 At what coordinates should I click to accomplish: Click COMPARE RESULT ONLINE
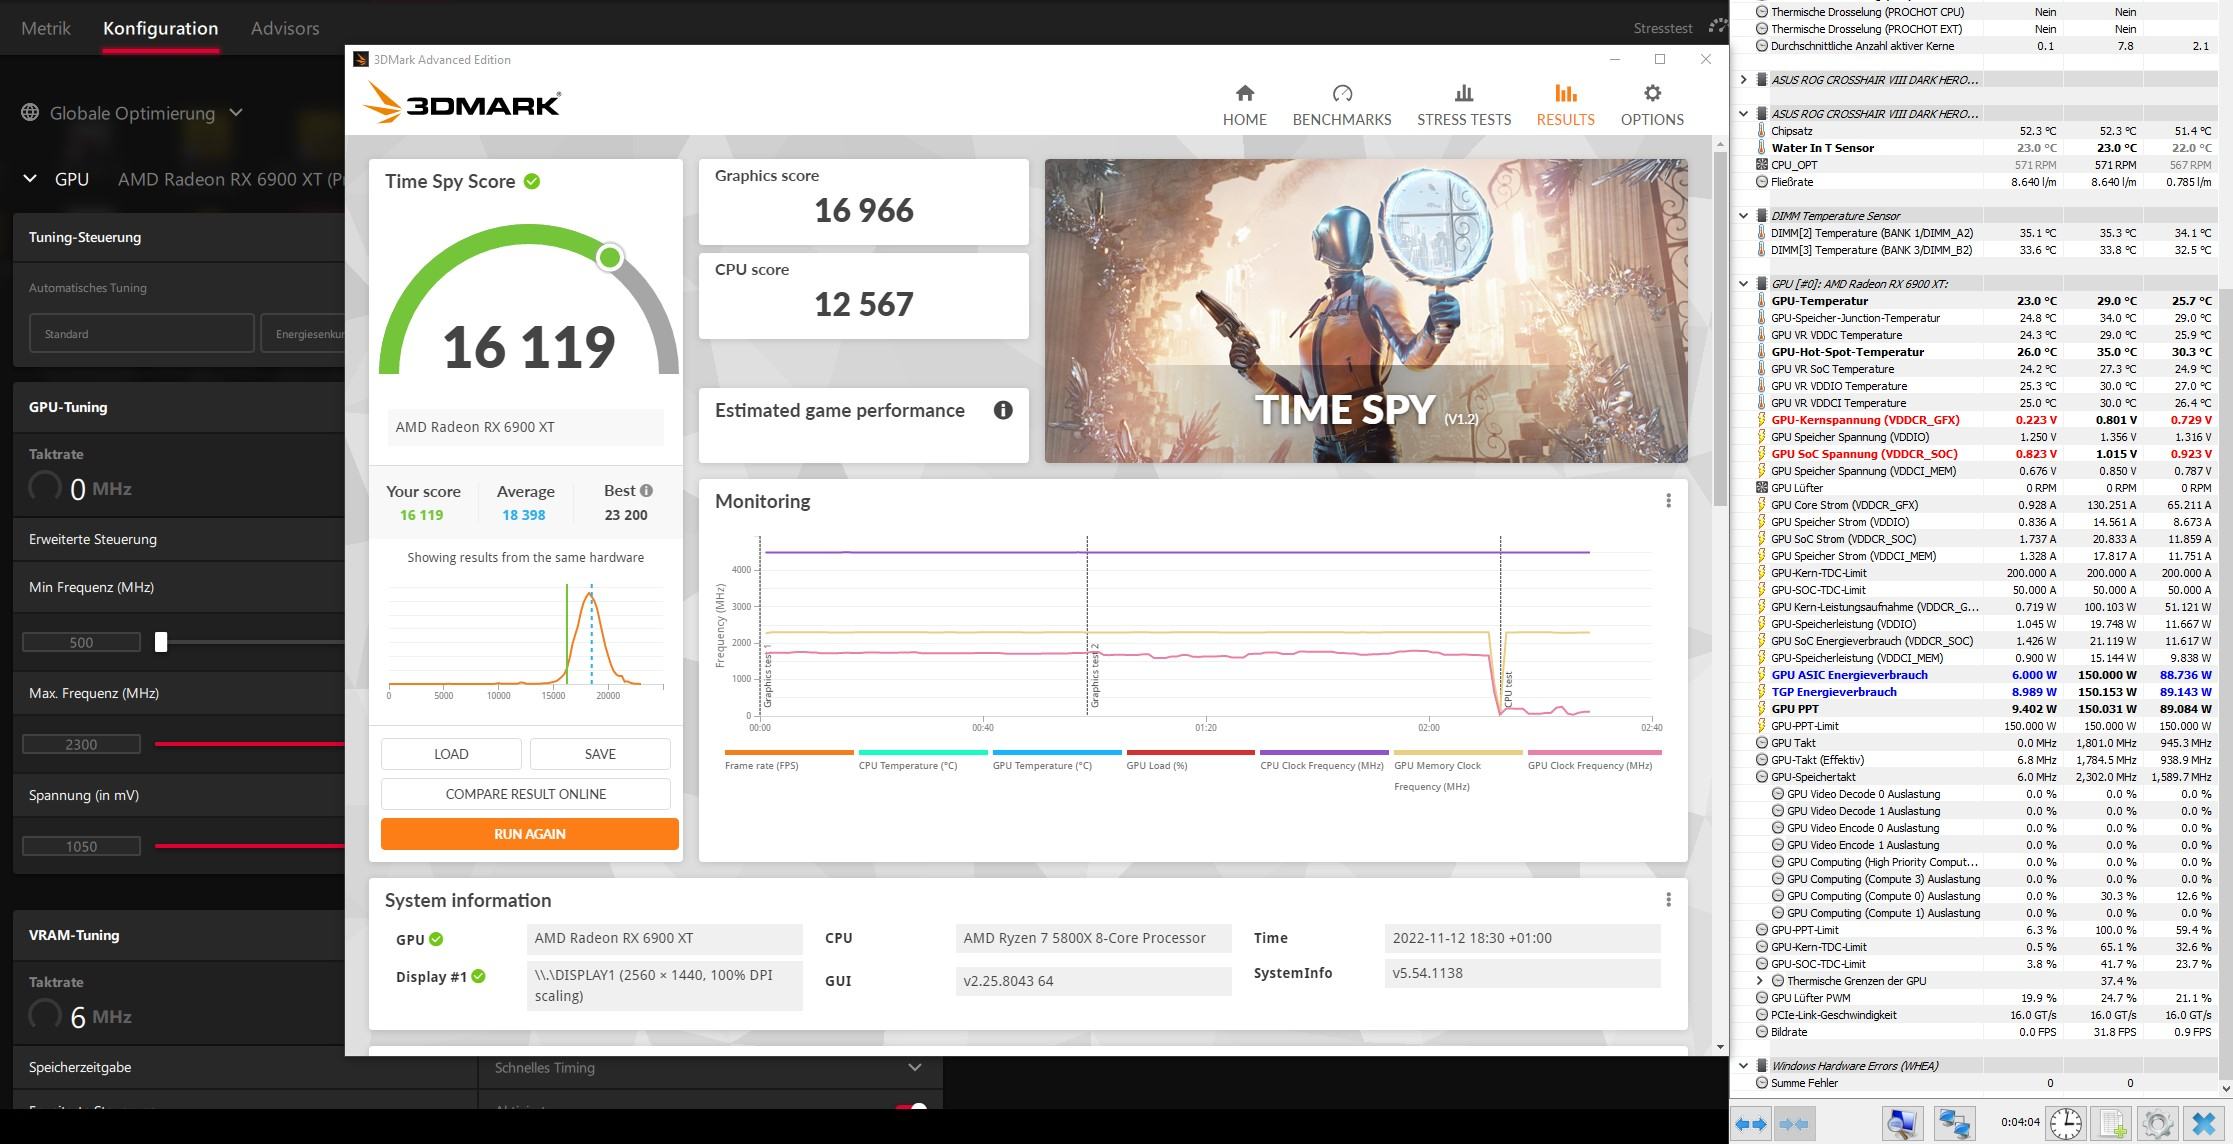coord(526,794)
